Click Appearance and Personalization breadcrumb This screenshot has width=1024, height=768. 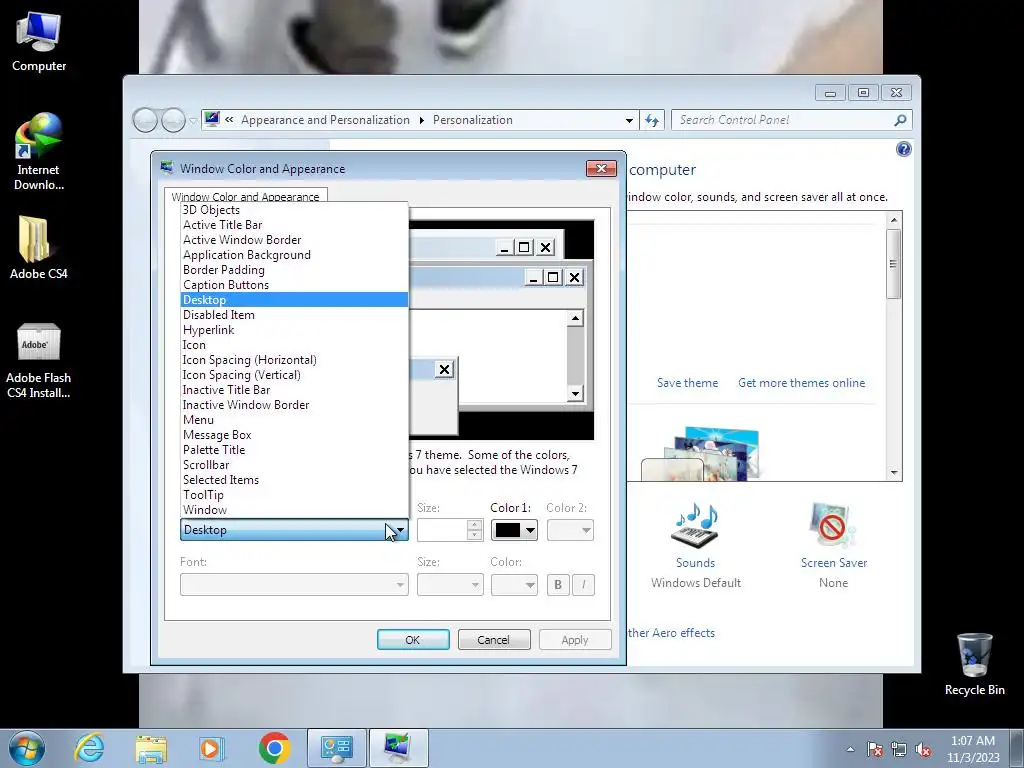(325, 120)
